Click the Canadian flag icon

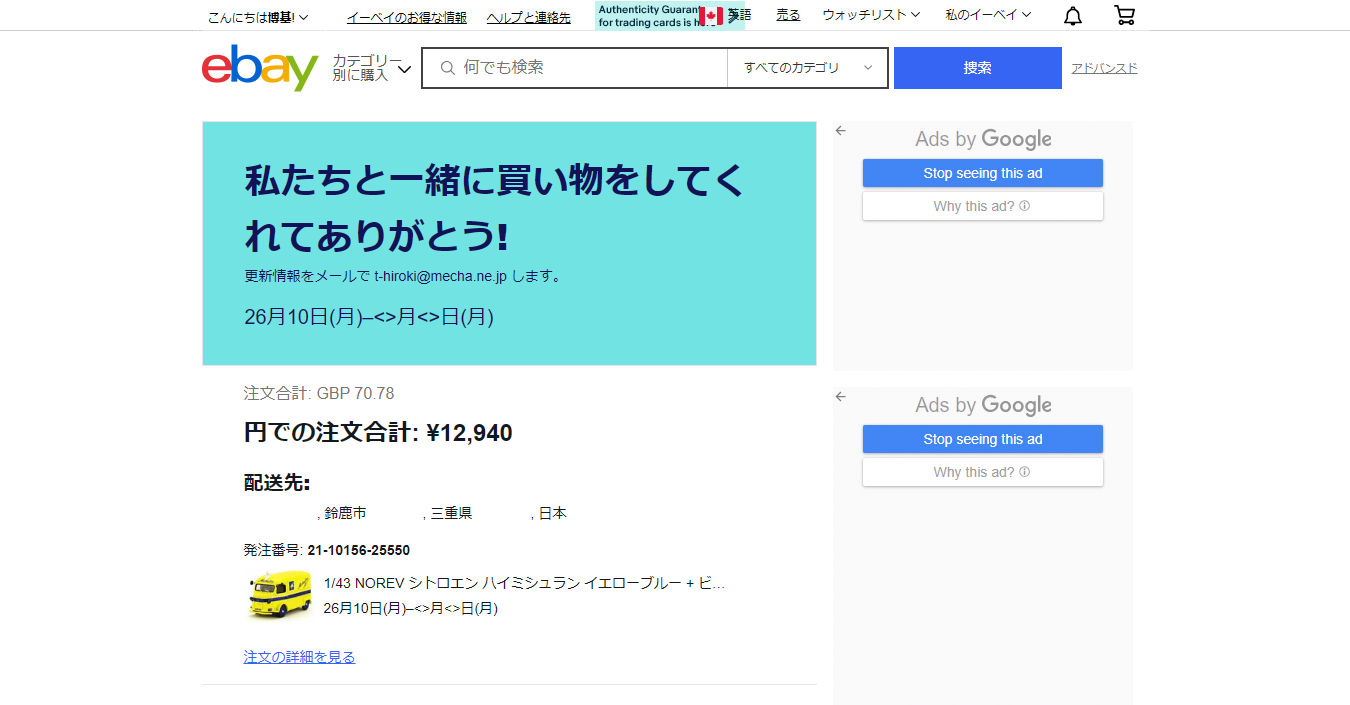coord(711,16)
